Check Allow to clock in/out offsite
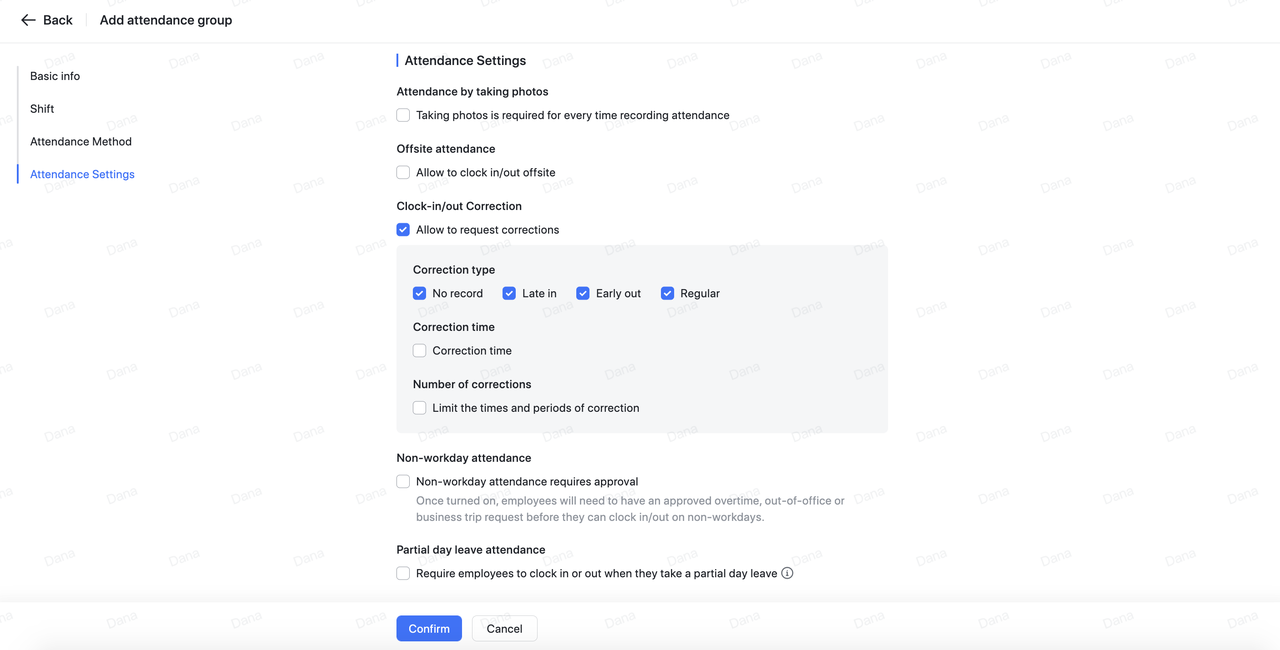Image resolution: width=1280 pixels, height=650 pixels. point(403,172)
